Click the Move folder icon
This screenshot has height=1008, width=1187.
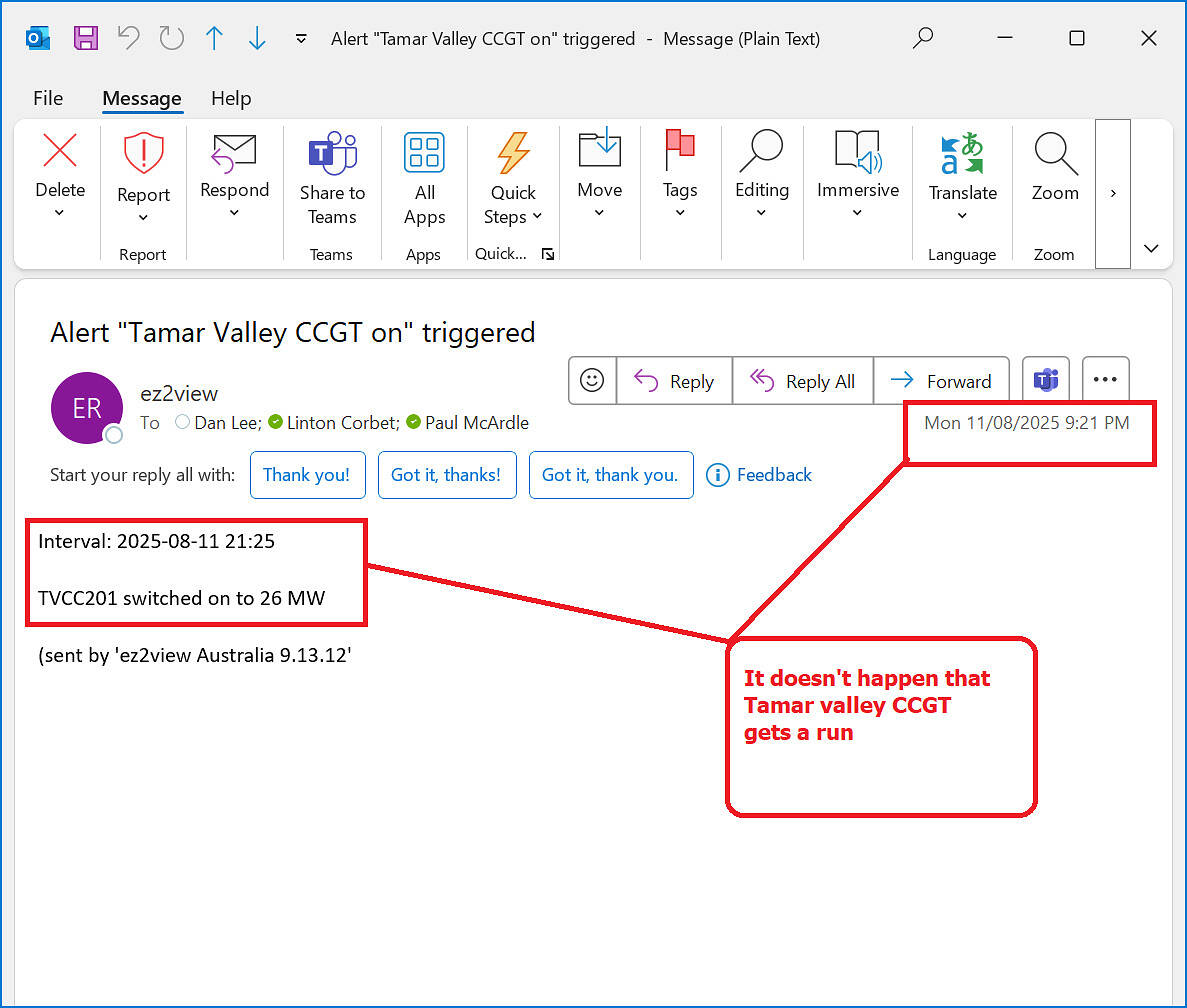click(x=600, y=148)
